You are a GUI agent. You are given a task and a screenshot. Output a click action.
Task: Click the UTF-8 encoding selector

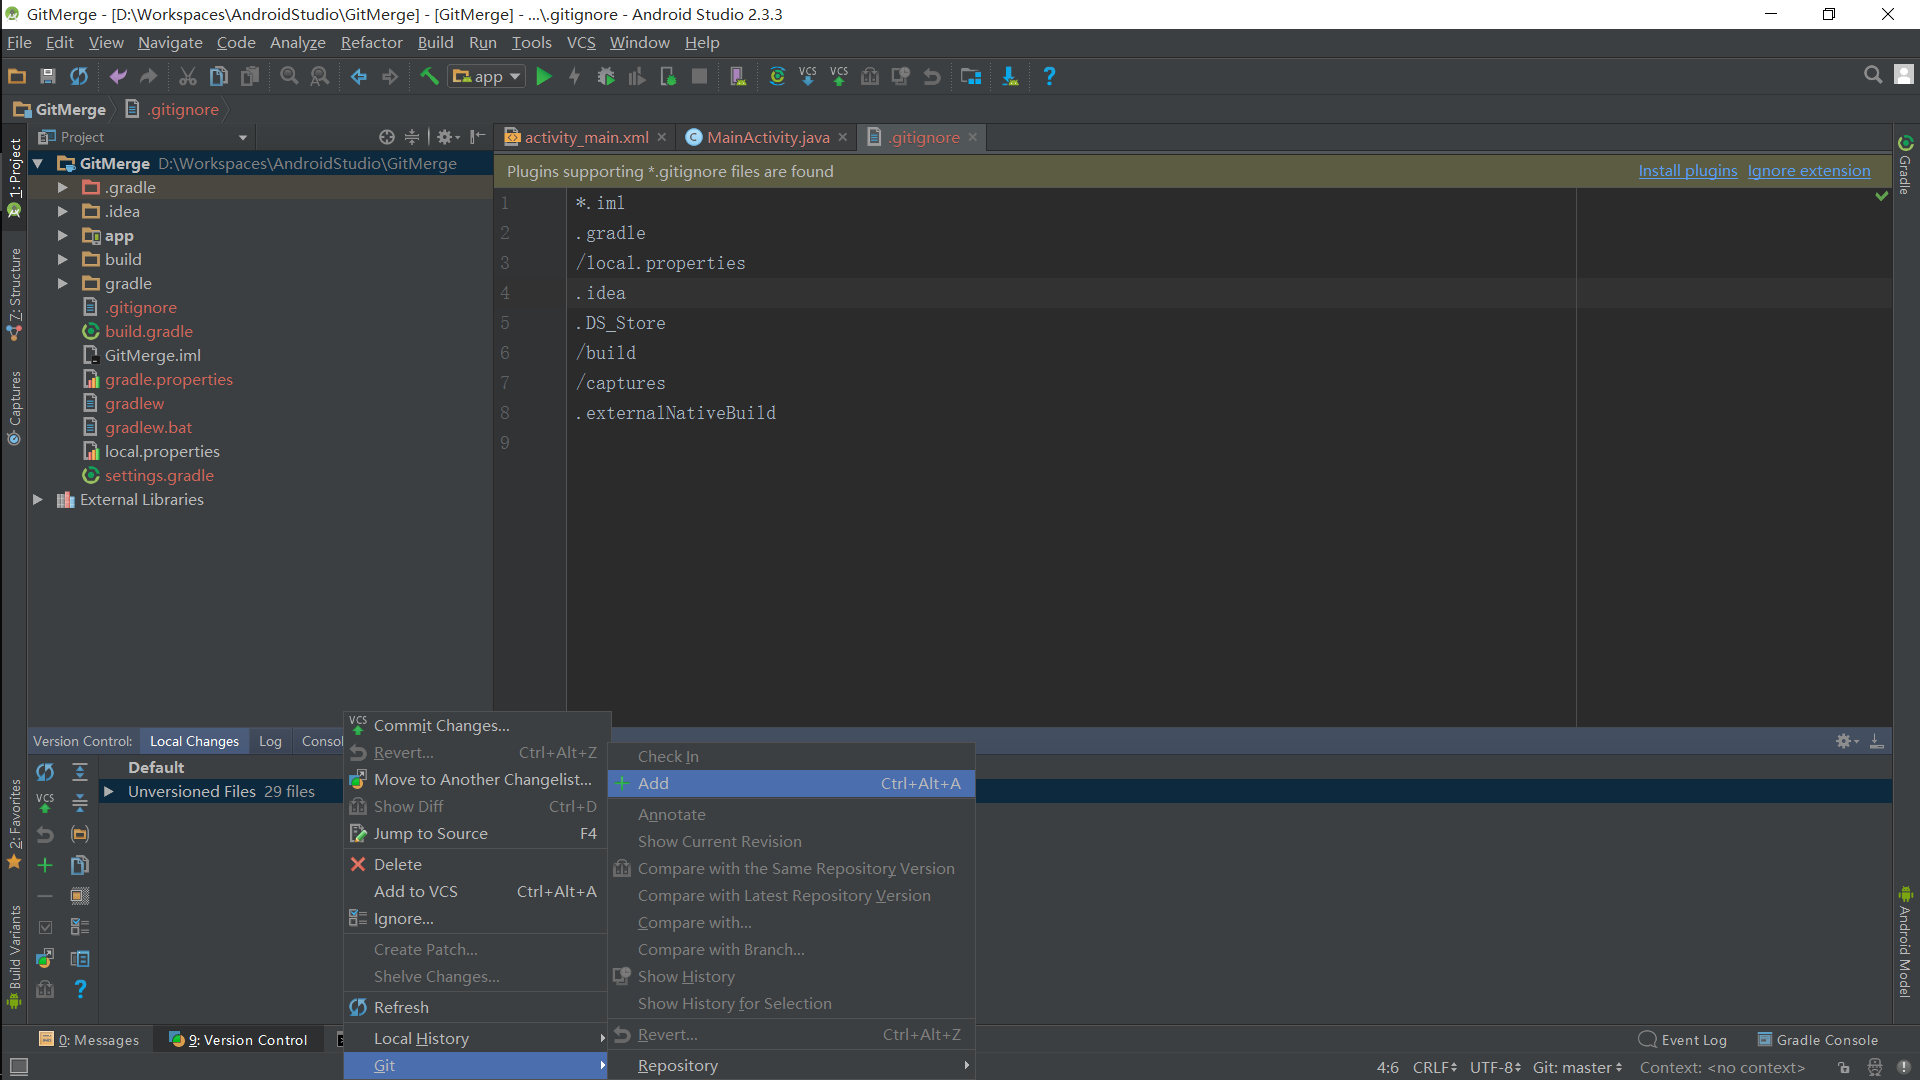click(1495, 1068)
